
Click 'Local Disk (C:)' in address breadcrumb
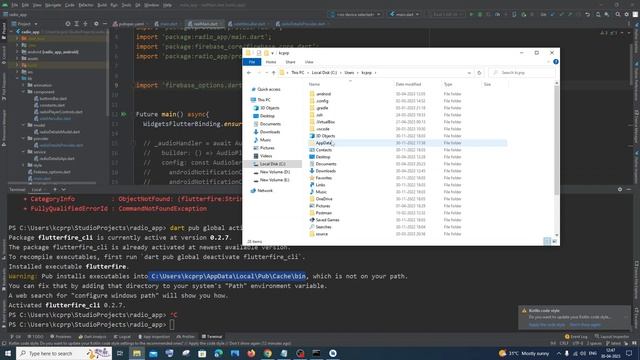click(x=324, y=73)
